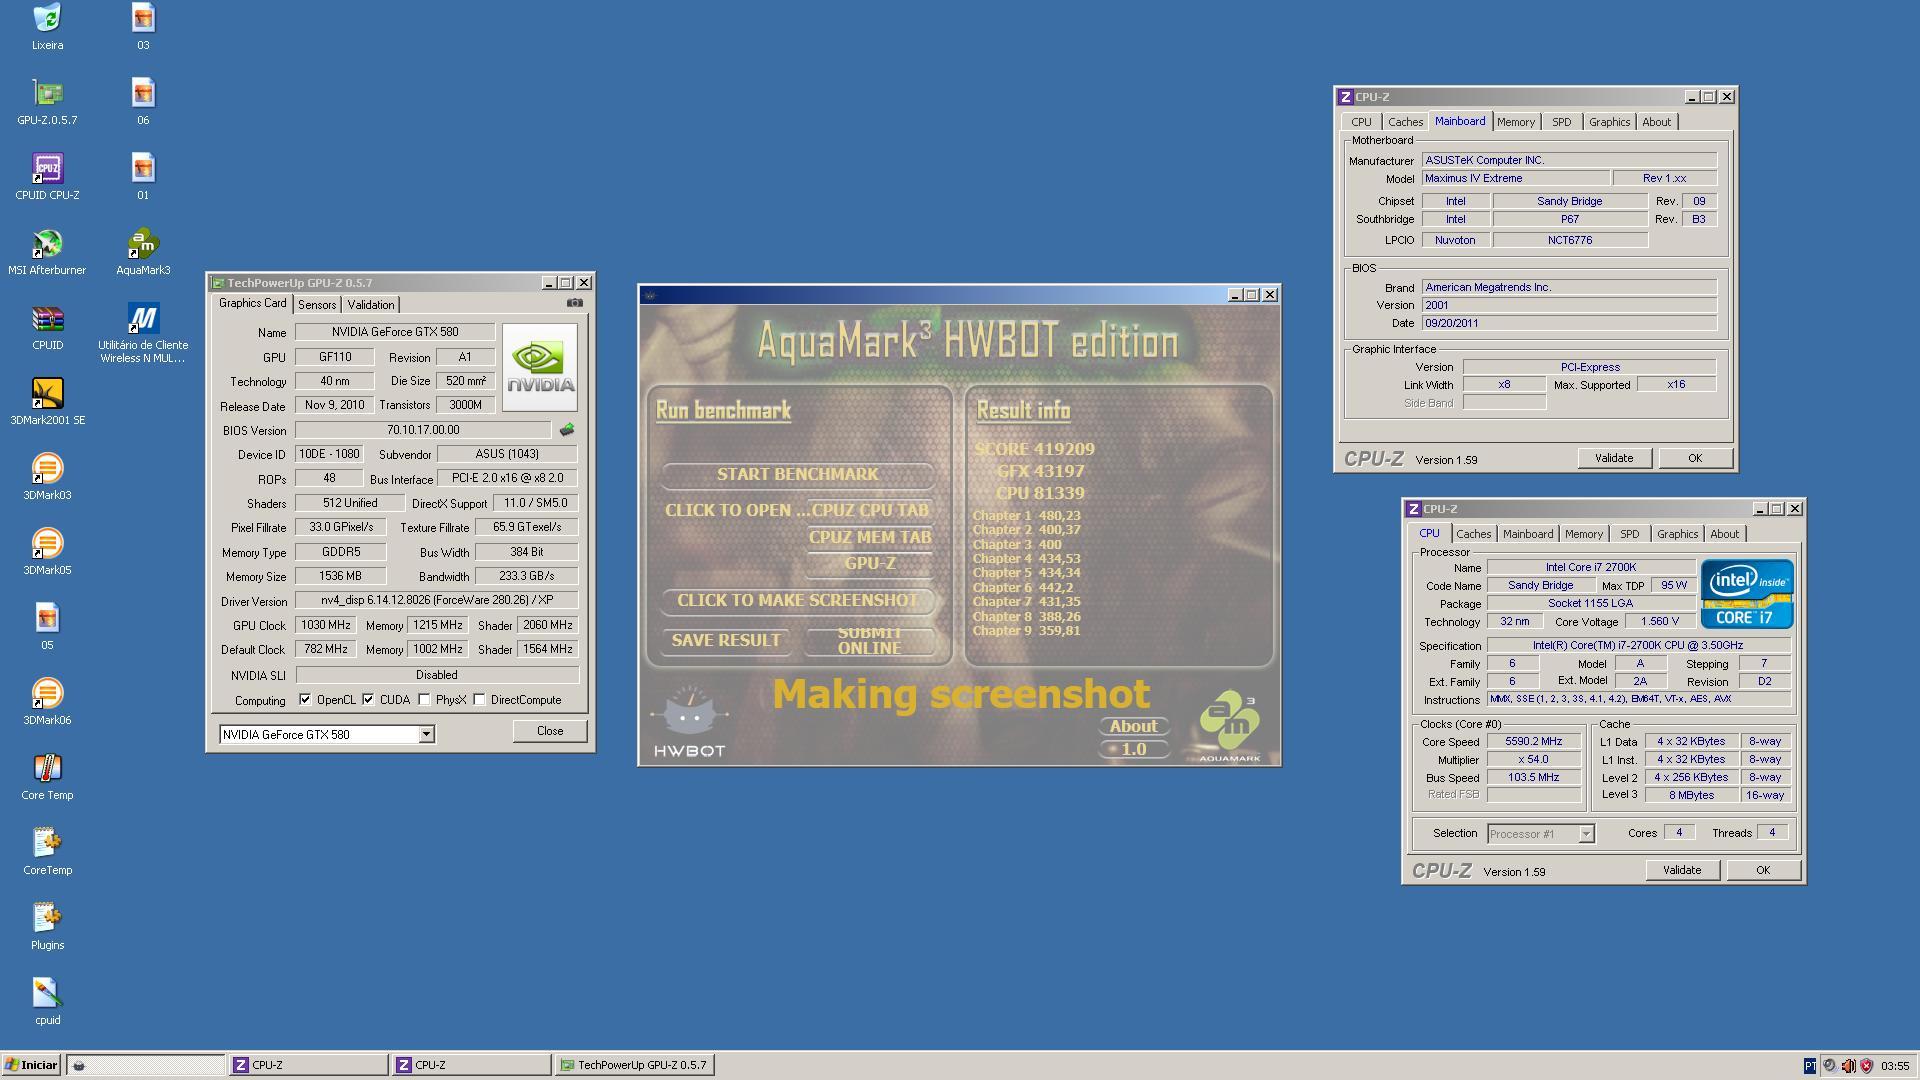Launch 3DMark03 desktop shortcut

[47, 477]
